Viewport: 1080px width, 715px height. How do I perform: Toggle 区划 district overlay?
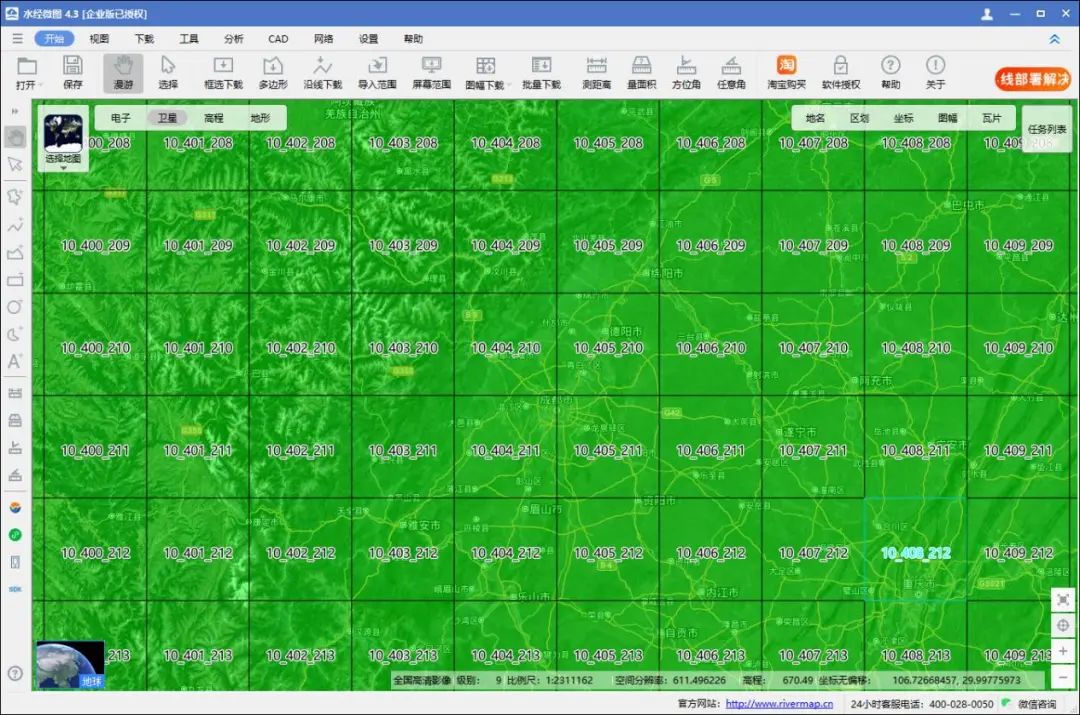point(860,118)
